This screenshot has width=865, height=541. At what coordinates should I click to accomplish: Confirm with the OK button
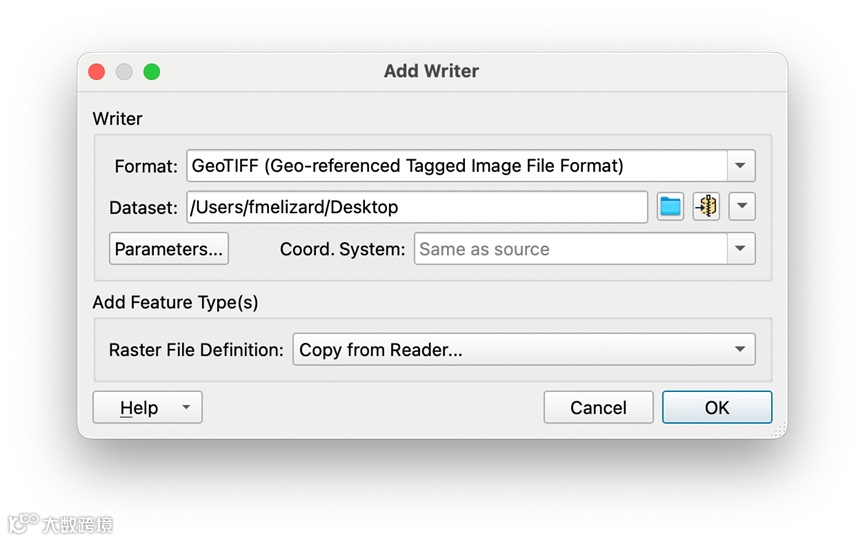pos(716,408)
